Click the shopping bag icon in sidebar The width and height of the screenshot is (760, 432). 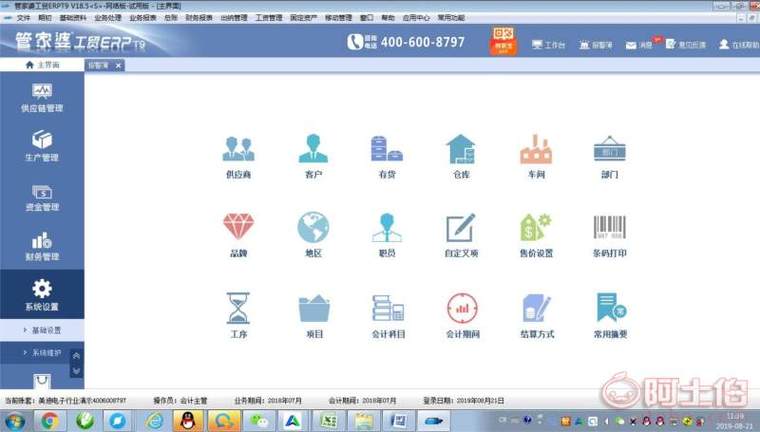[42, 381]
